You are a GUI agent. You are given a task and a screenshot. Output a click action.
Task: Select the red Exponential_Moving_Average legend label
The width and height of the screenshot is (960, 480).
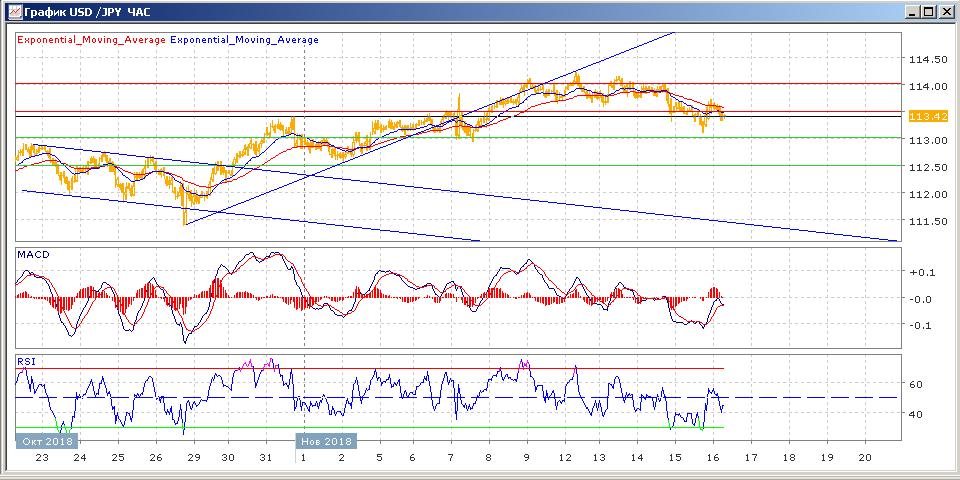92,40
